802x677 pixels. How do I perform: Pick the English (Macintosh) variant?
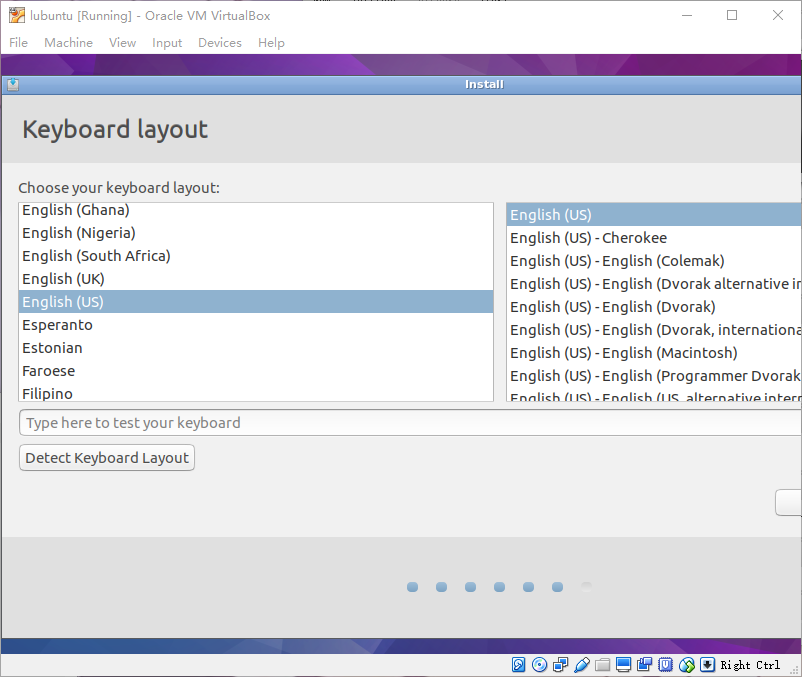[x=623, y=353]
